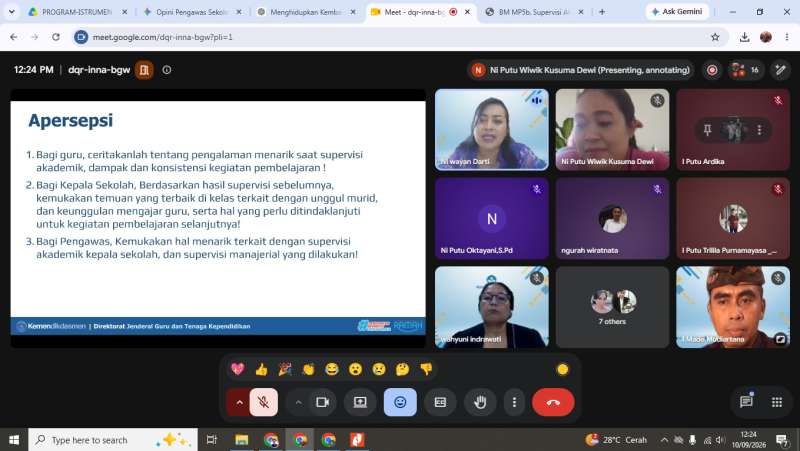This screenshot has width=800, height=451.
Task: Close the emoji reactions bar
Action: 400,402
